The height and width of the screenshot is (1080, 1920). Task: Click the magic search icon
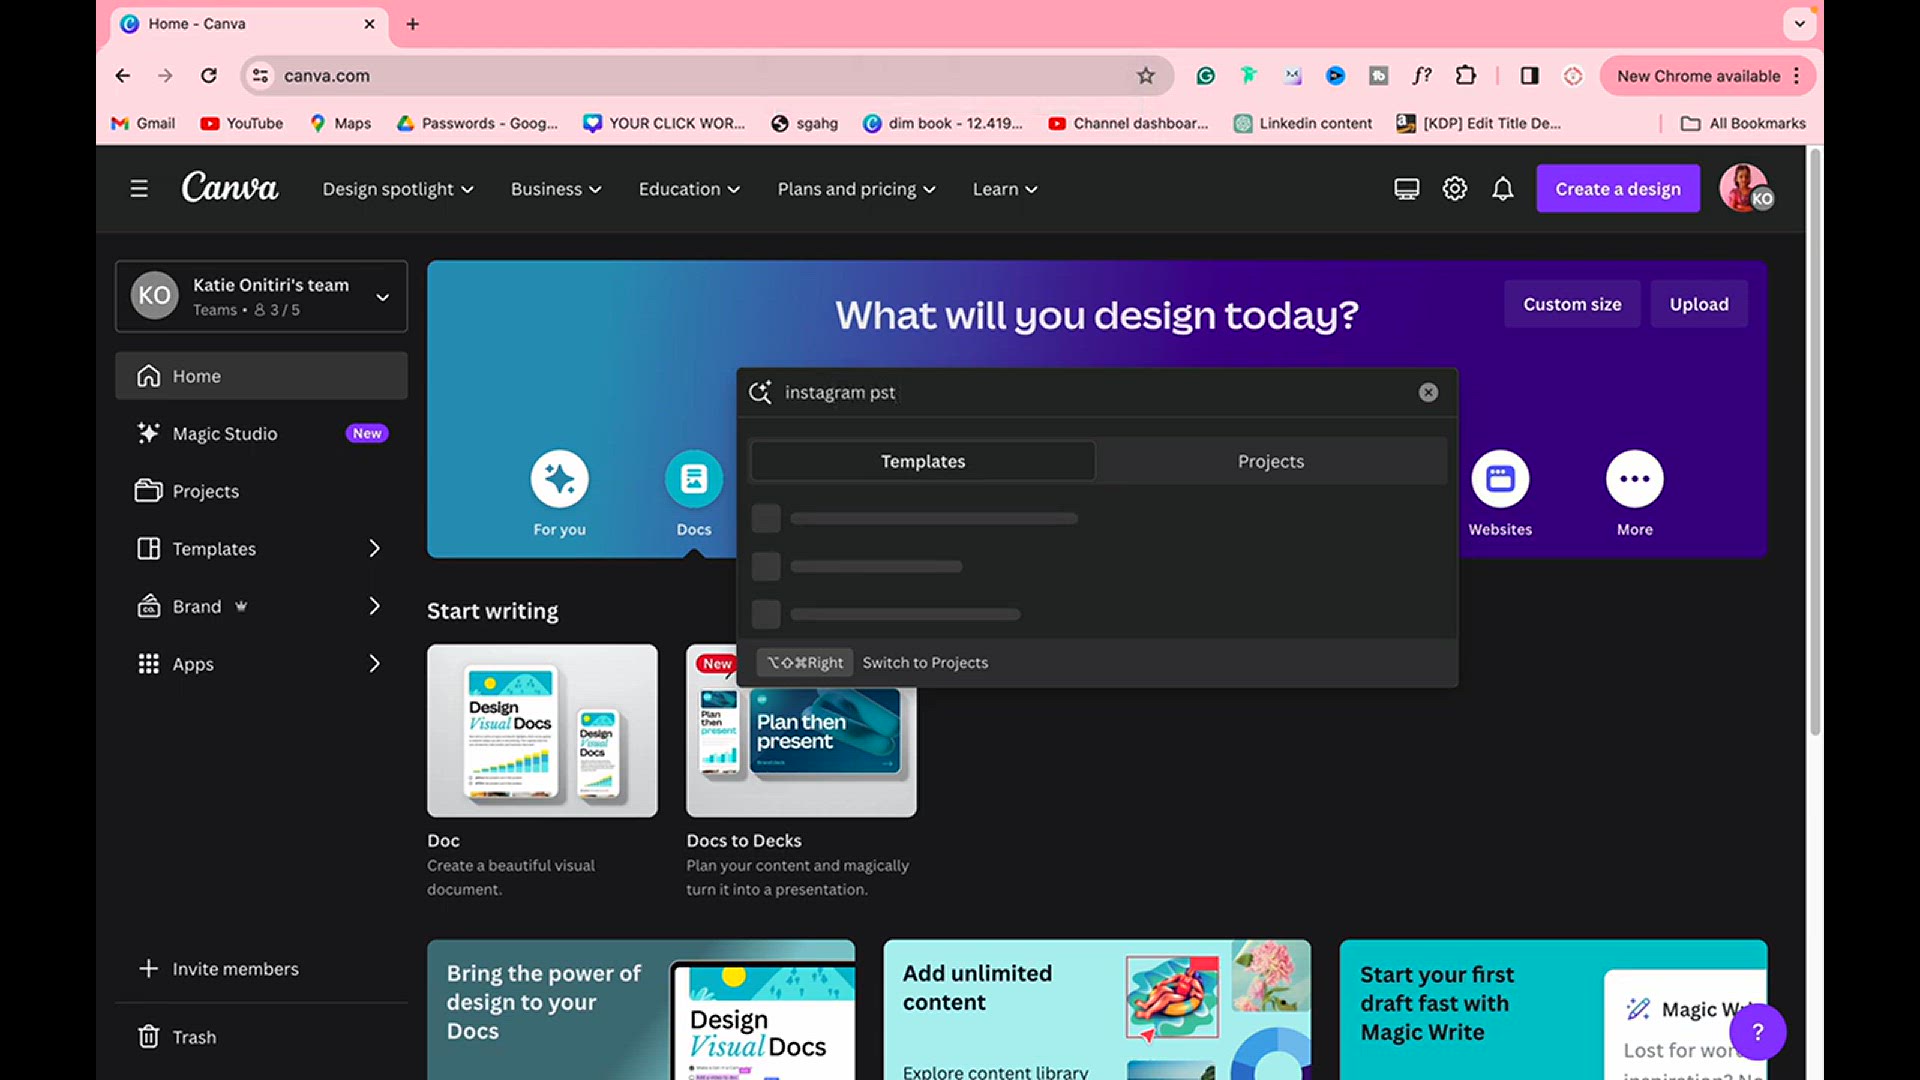pyautogui.click(x=760, y=392)
